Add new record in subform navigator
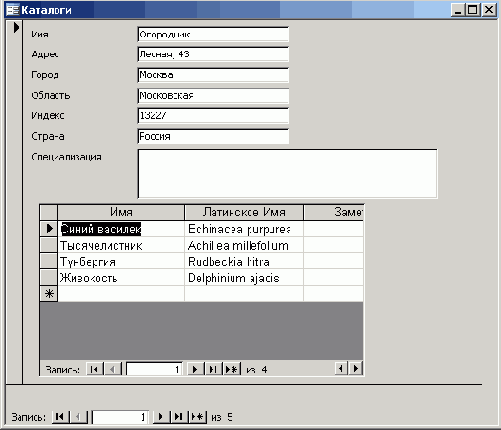This screenshot has width=501, height=430. [x=232, y=369]
